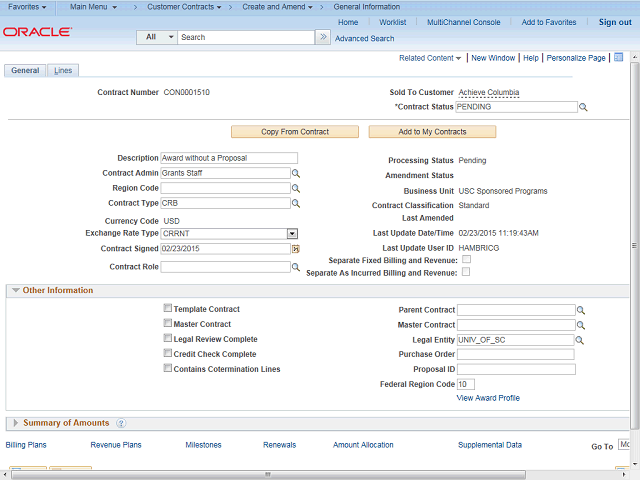The image size is (640, 480).
Task: Open the Contract Admin lookup icon
Action: [x=296, y=173]
